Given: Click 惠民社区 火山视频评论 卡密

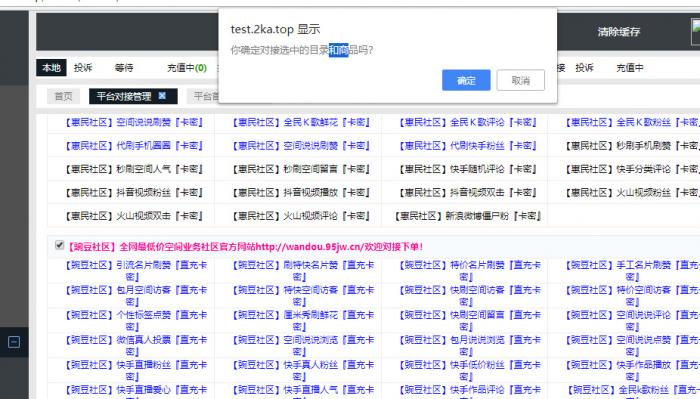Looking at the screenshot, I should pos(301,216).
